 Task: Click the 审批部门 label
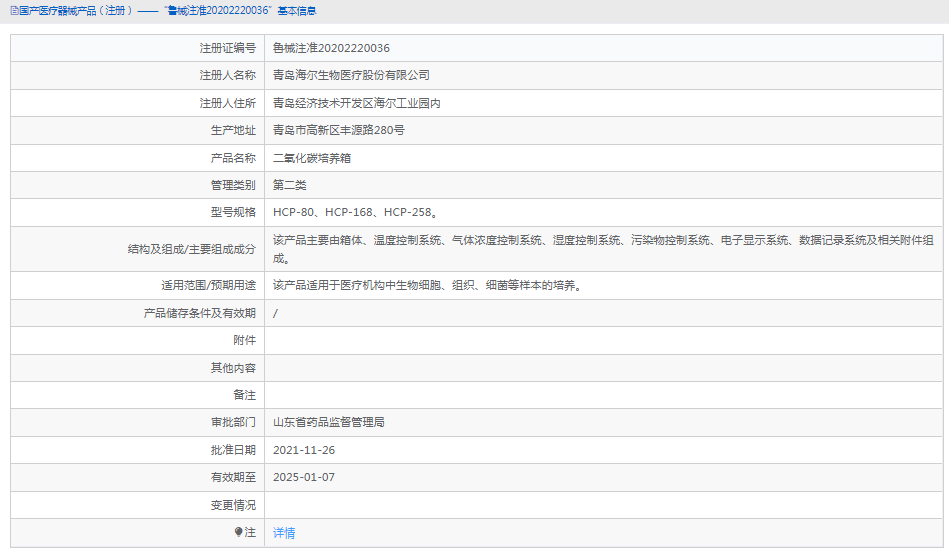pos(233,422)
